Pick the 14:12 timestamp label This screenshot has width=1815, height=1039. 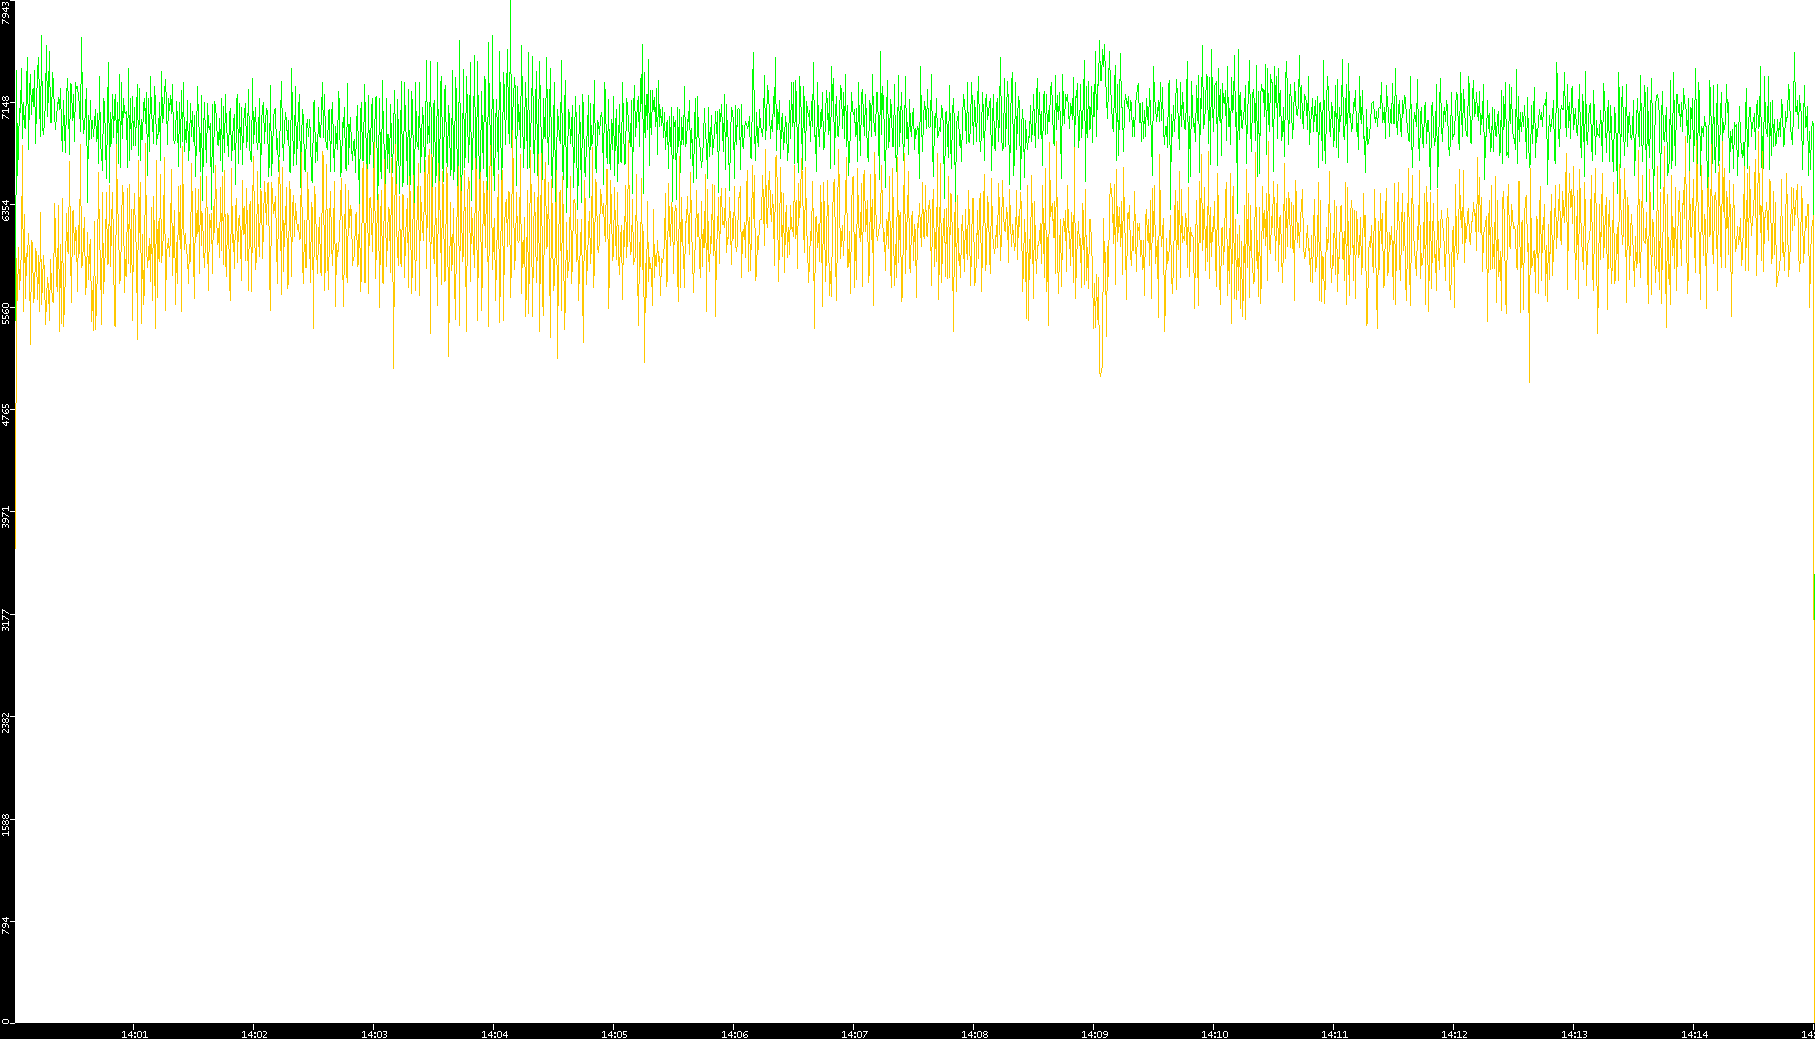click(x=1454, y=1034)
